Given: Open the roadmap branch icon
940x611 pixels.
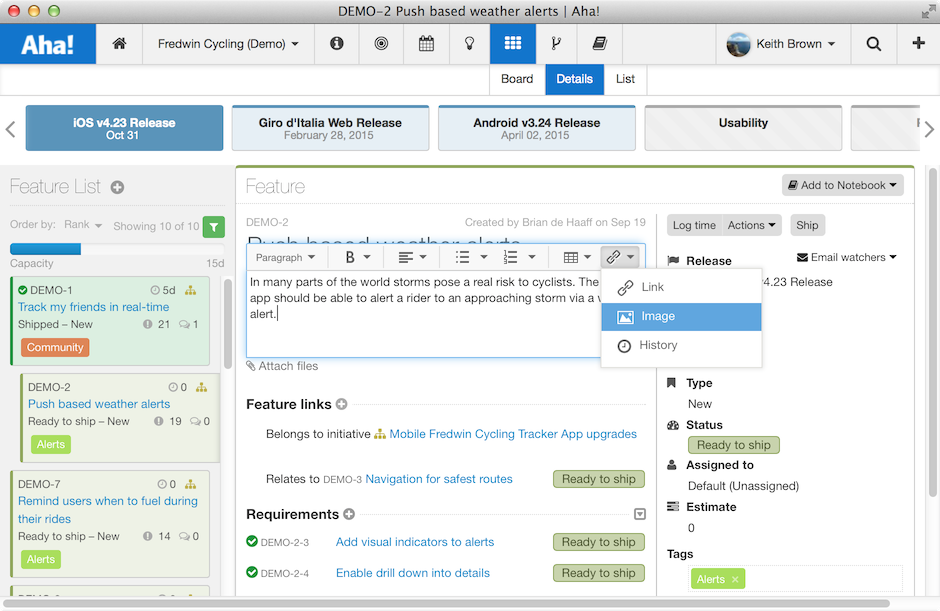Looking at the screenshot, I should (x=556, y=43).
